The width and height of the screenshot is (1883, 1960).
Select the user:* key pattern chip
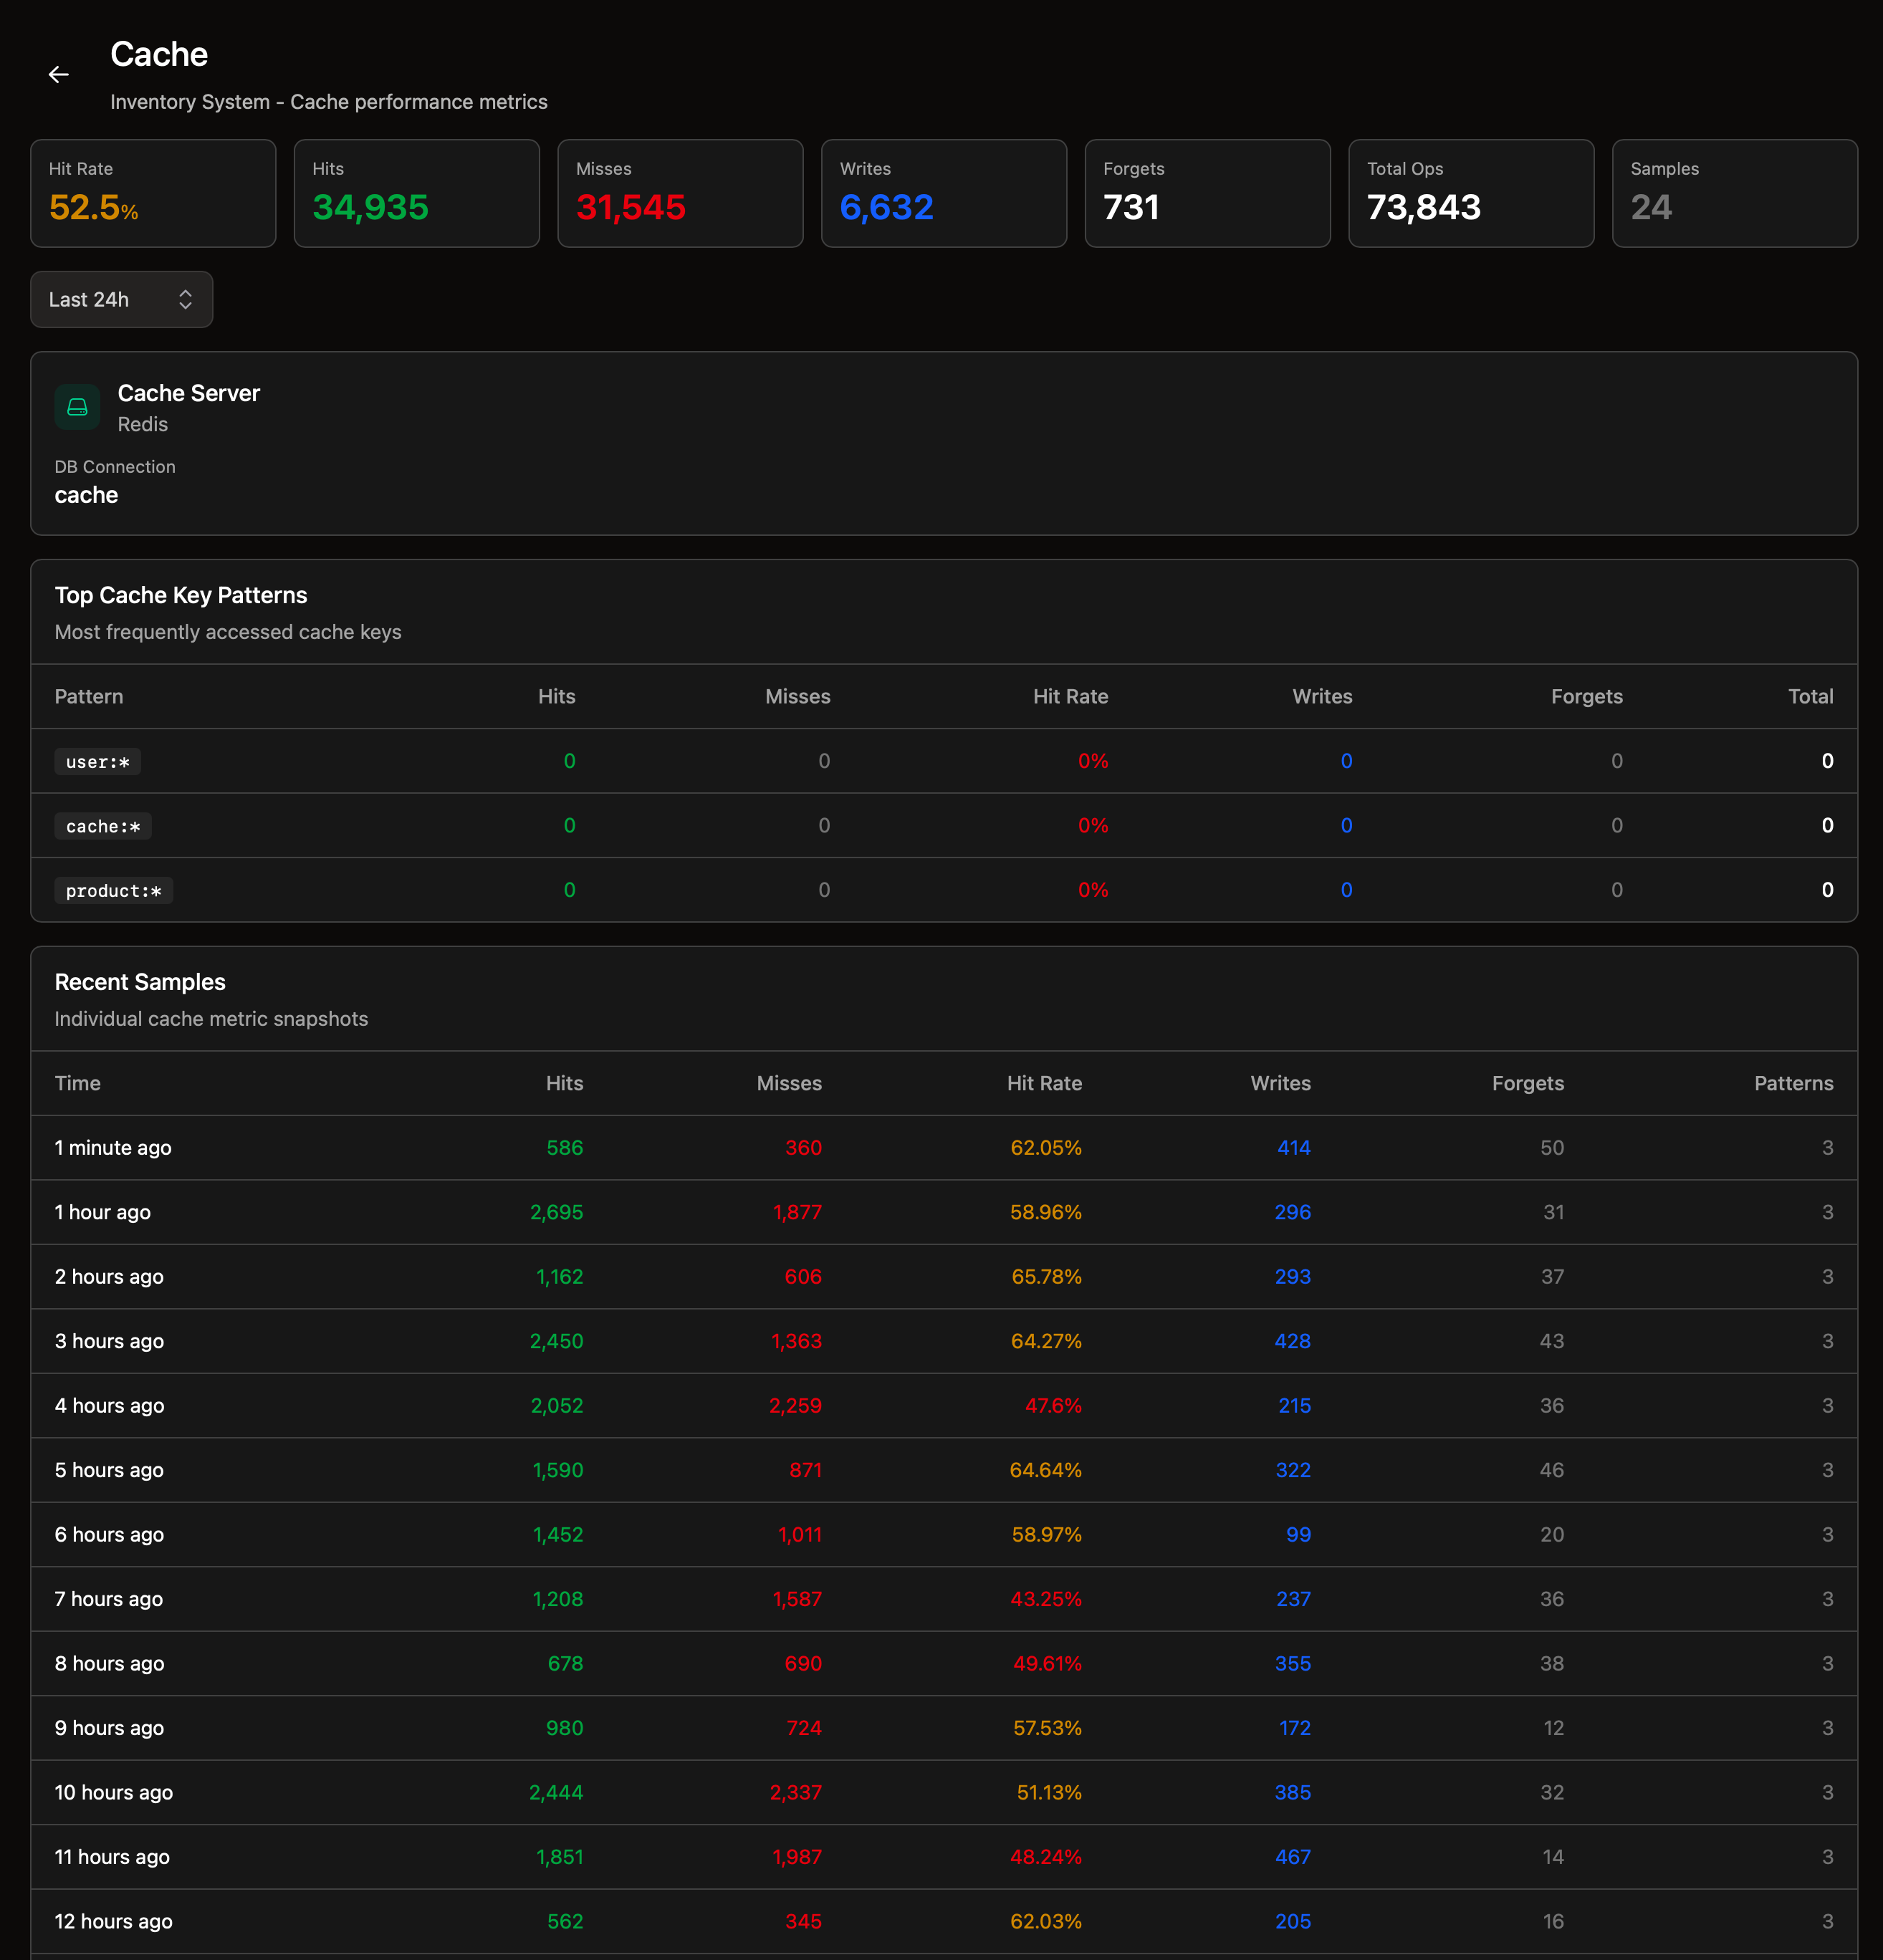[97, 761]
